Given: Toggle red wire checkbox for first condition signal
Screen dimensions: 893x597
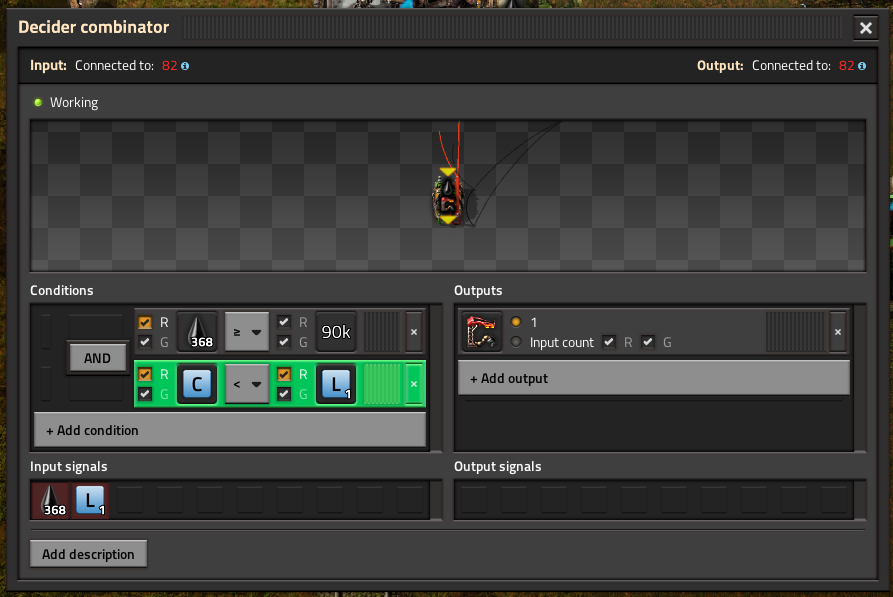Looking at the screenshot, I should 145,322.
